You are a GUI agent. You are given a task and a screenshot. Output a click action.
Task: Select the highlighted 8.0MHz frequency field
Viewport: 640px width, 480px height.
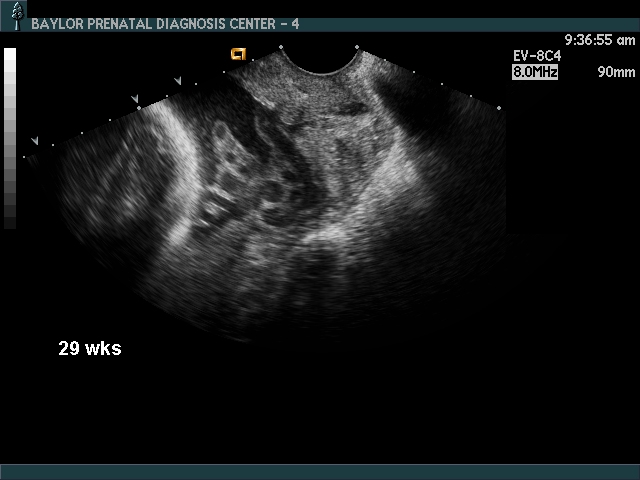(535, 72)
